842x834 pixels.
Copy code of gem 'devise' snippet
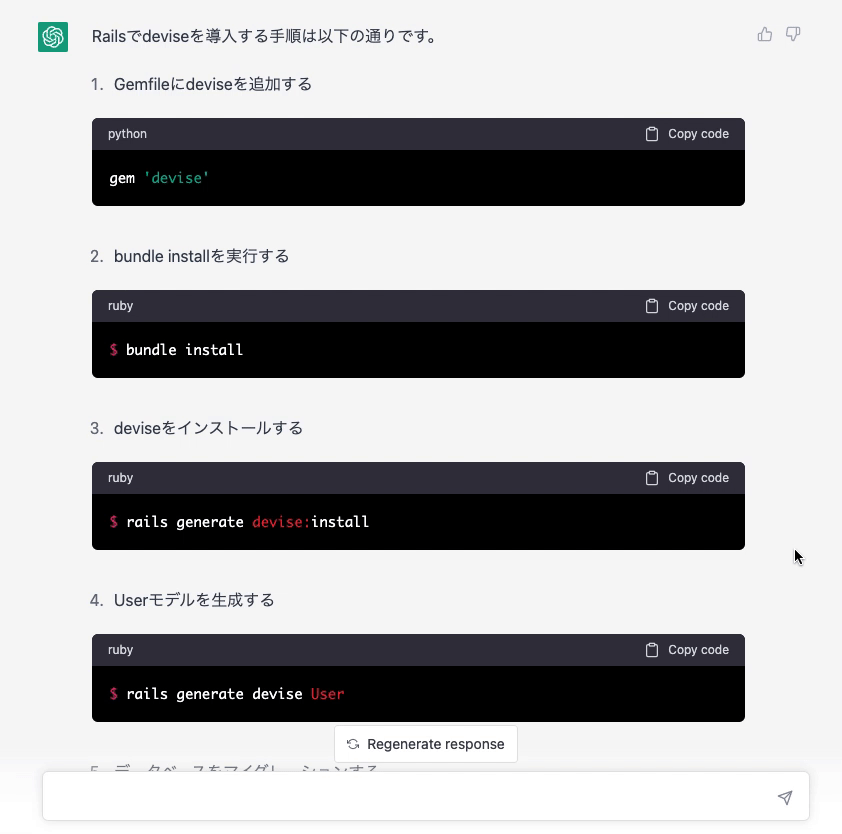coord(687,134)
